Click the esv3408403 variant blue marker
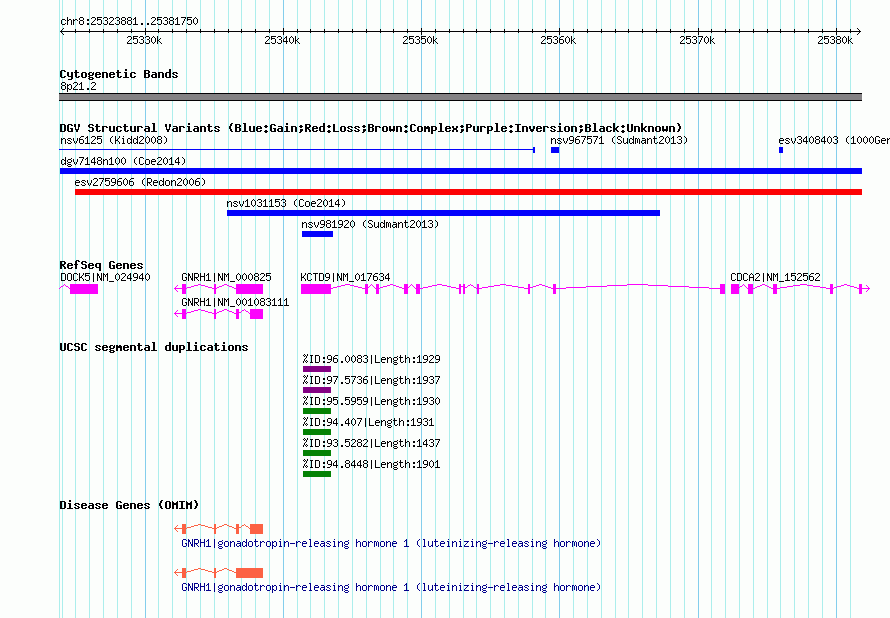The width and height of the screenshot is (890, 618). coord(781,150)
